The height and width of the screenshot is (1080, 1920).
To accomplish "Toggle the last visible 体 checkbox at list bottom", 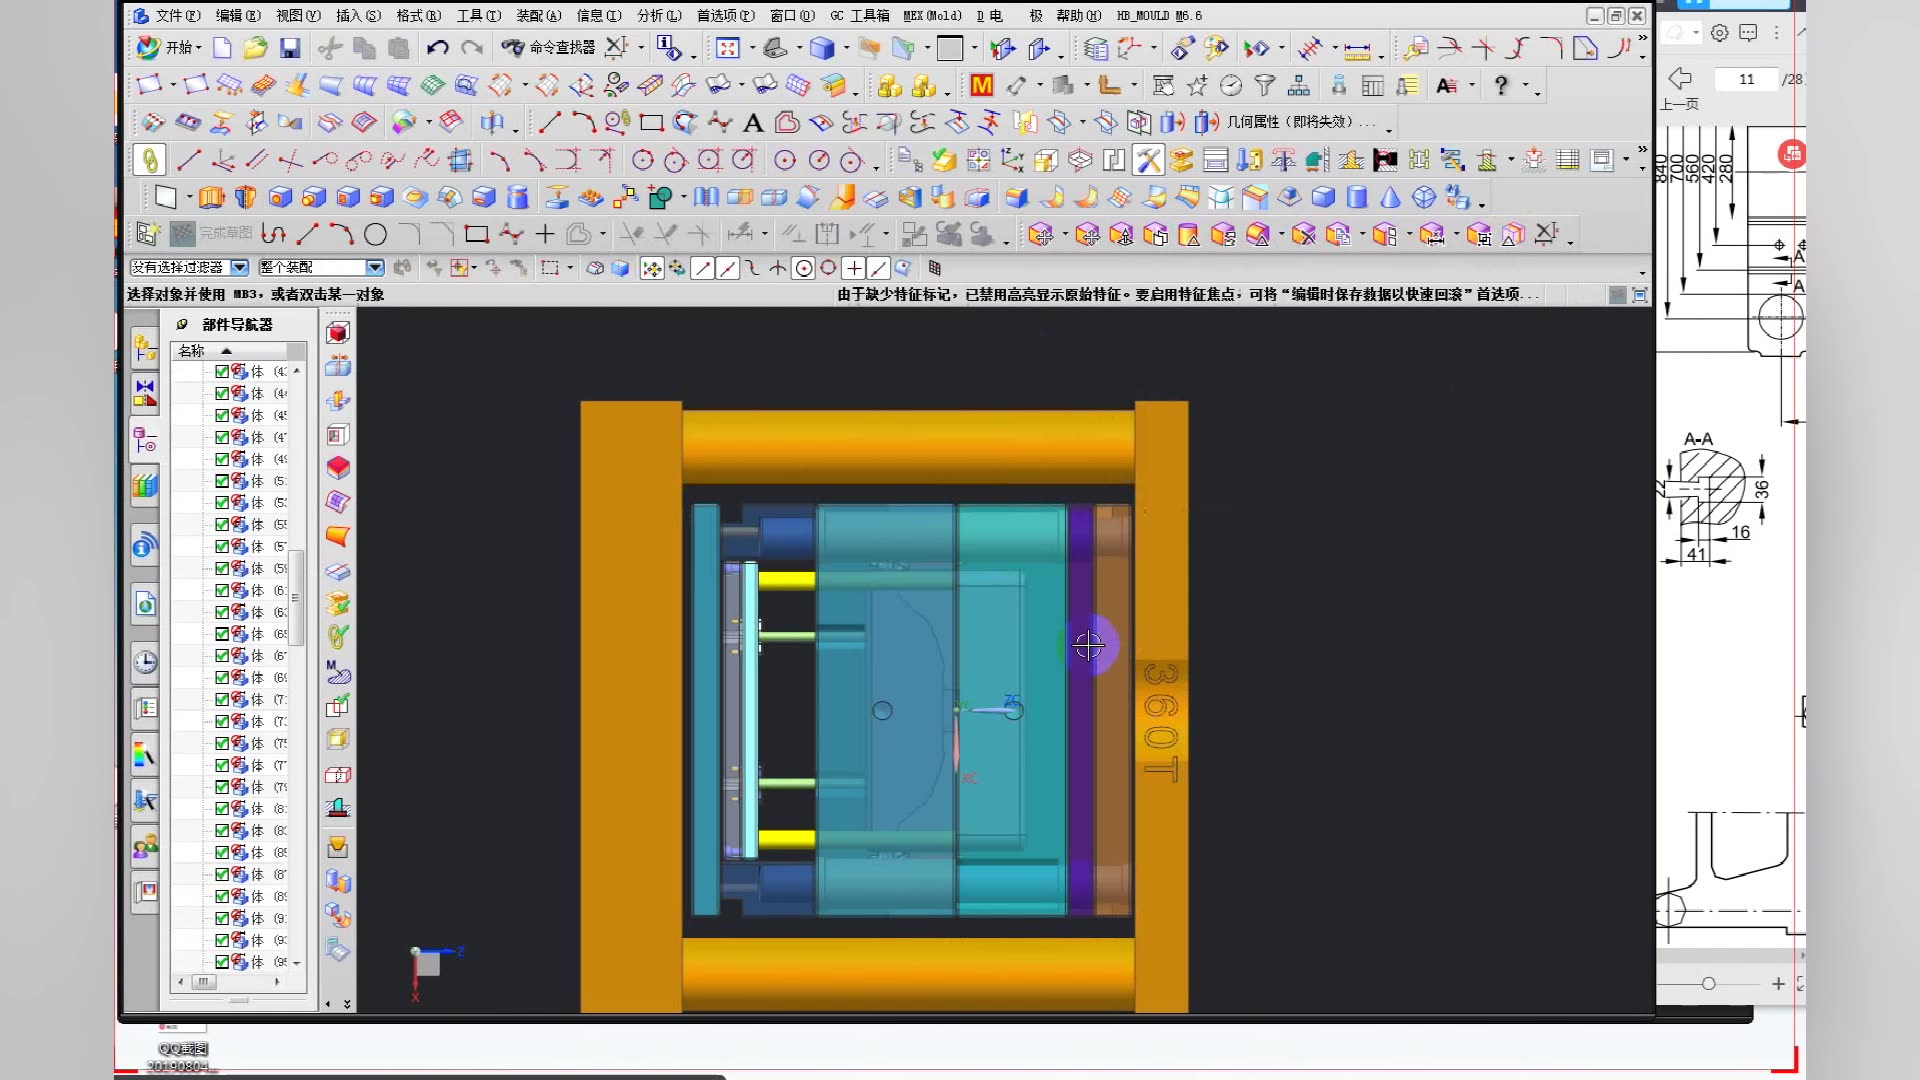I will [222, 962].
